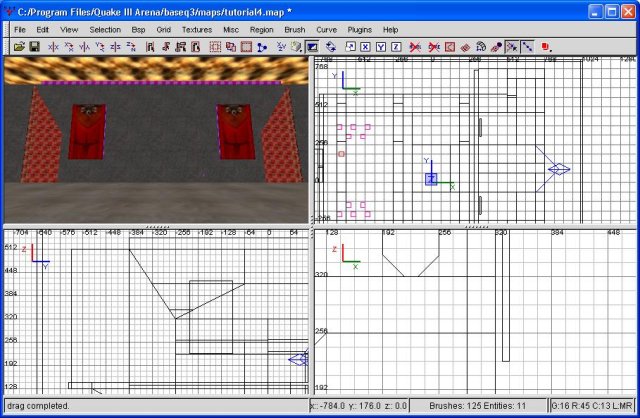Open the Grid menu
Screen dimensions: 640x418
pos(163,30)
